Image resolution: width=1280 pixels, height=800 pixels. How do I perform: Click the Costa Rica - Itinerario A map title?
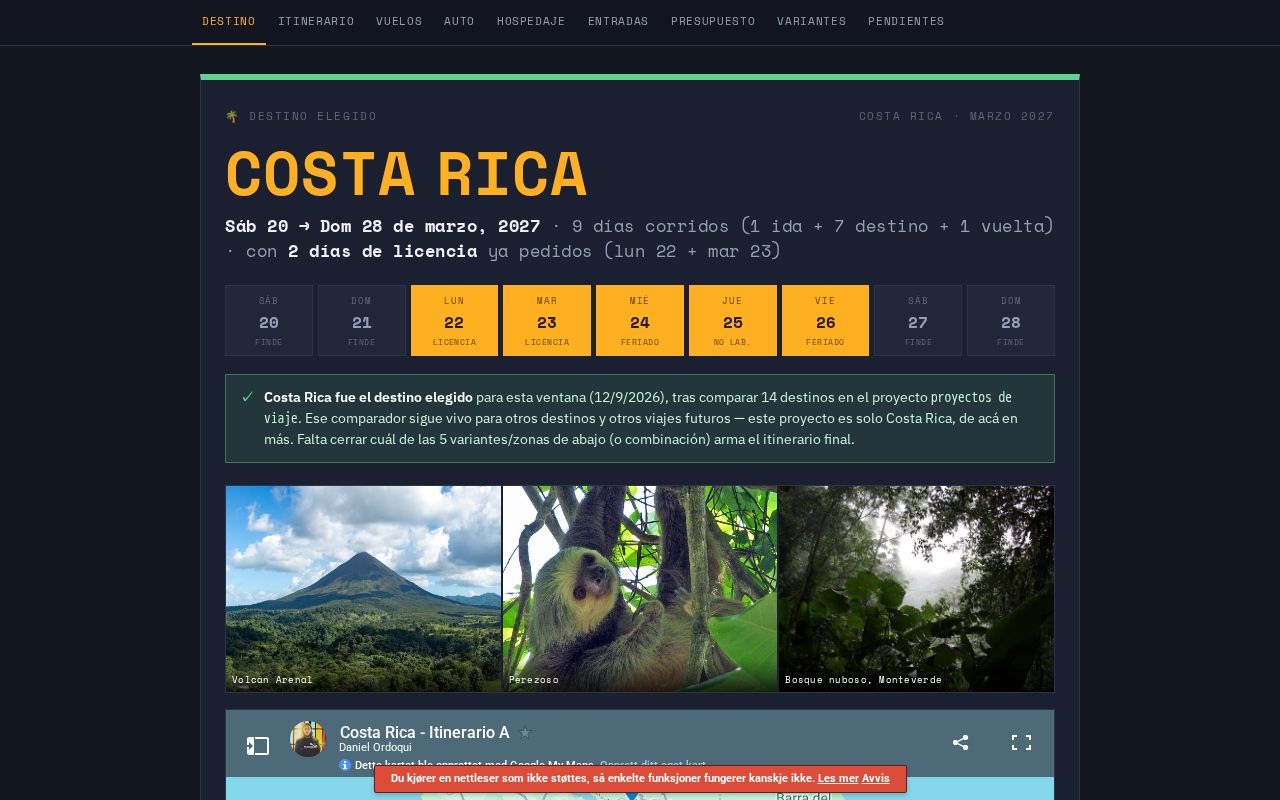click(x=425, y=733)
